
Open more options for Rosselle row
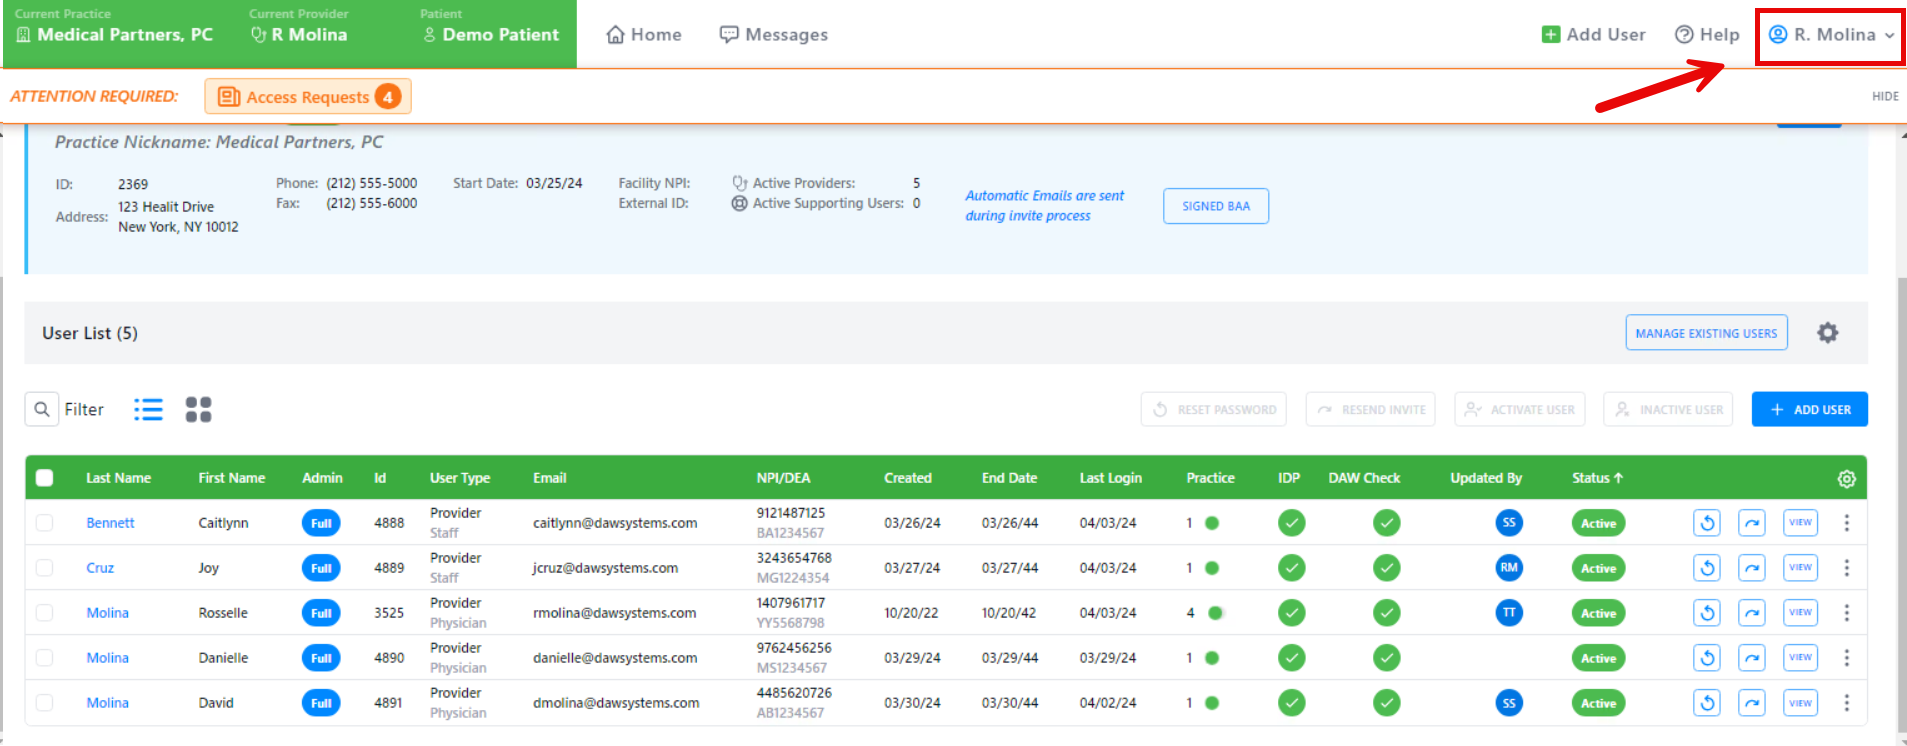pos(1847,613)
